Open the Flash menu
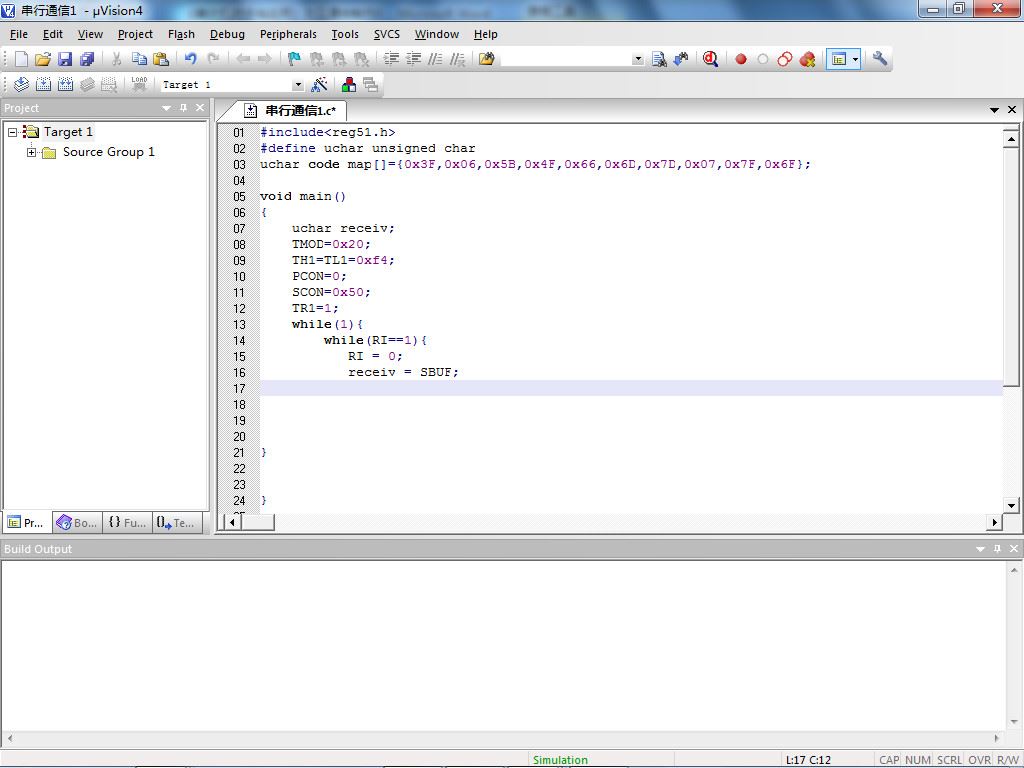Viewport: 1024px width, 768px height. [x=181, y=34]
